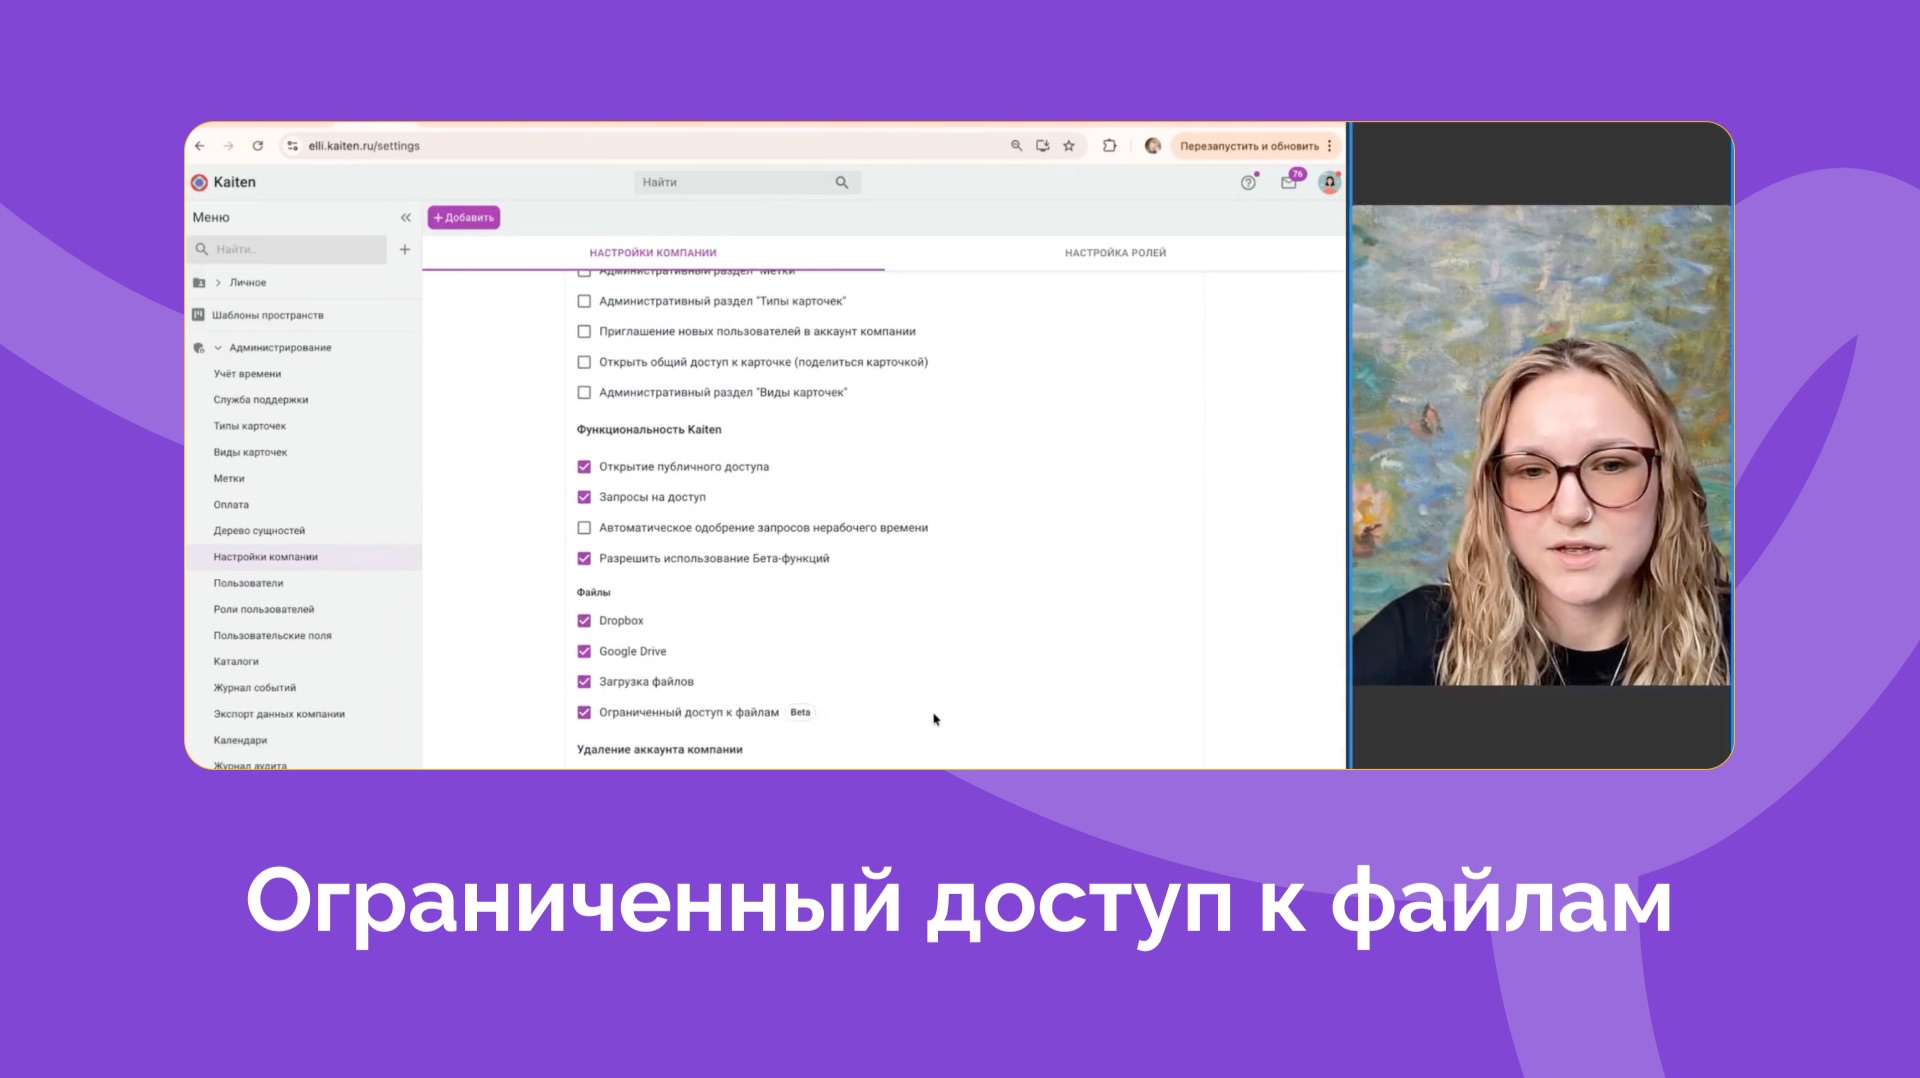This screenshot has width=1920, height=1078.
Task: Open Пользовательские поля in sidebar
Action: [x=272, y=636]
